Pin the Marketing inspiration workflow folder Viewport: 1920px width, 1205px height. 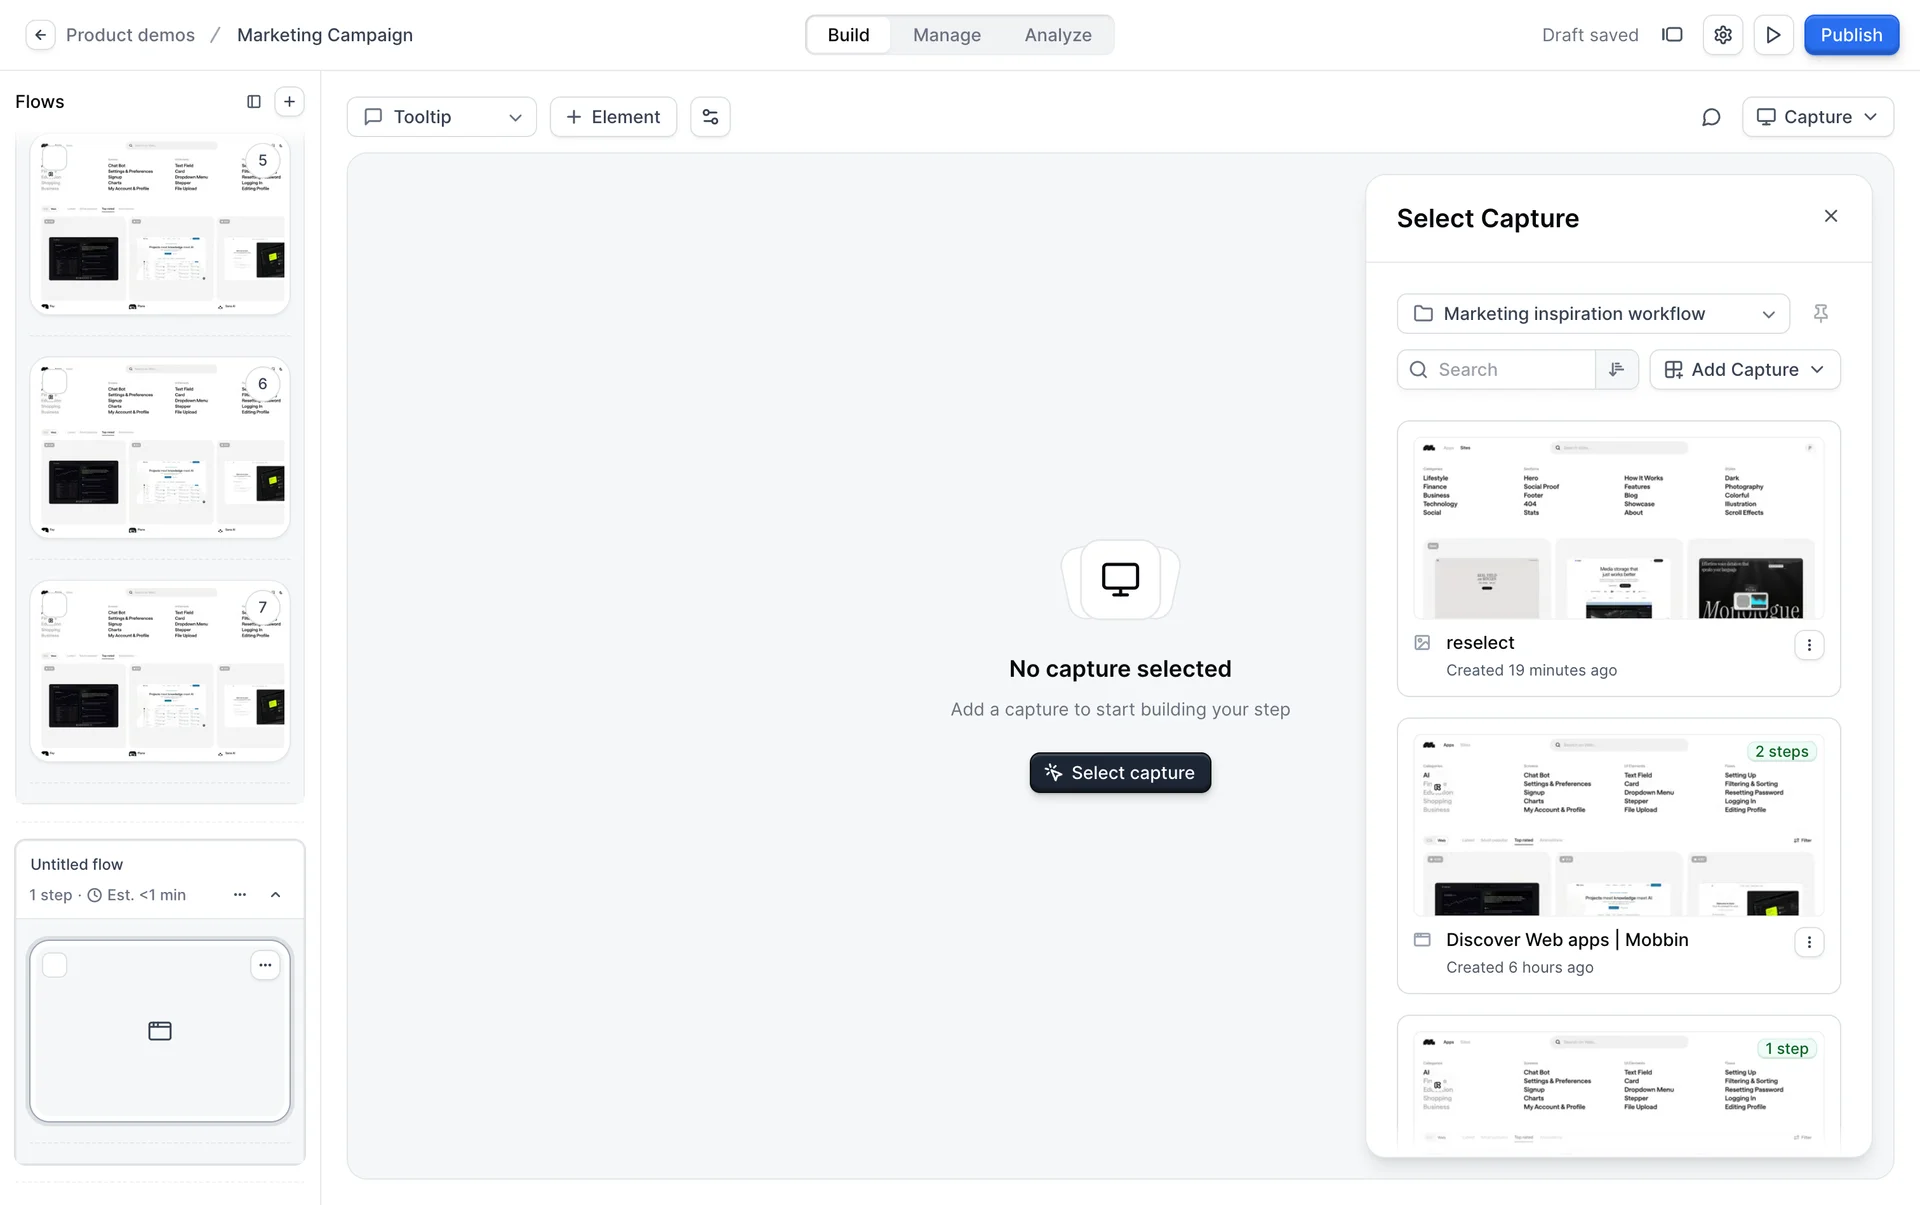[1820, 314]
